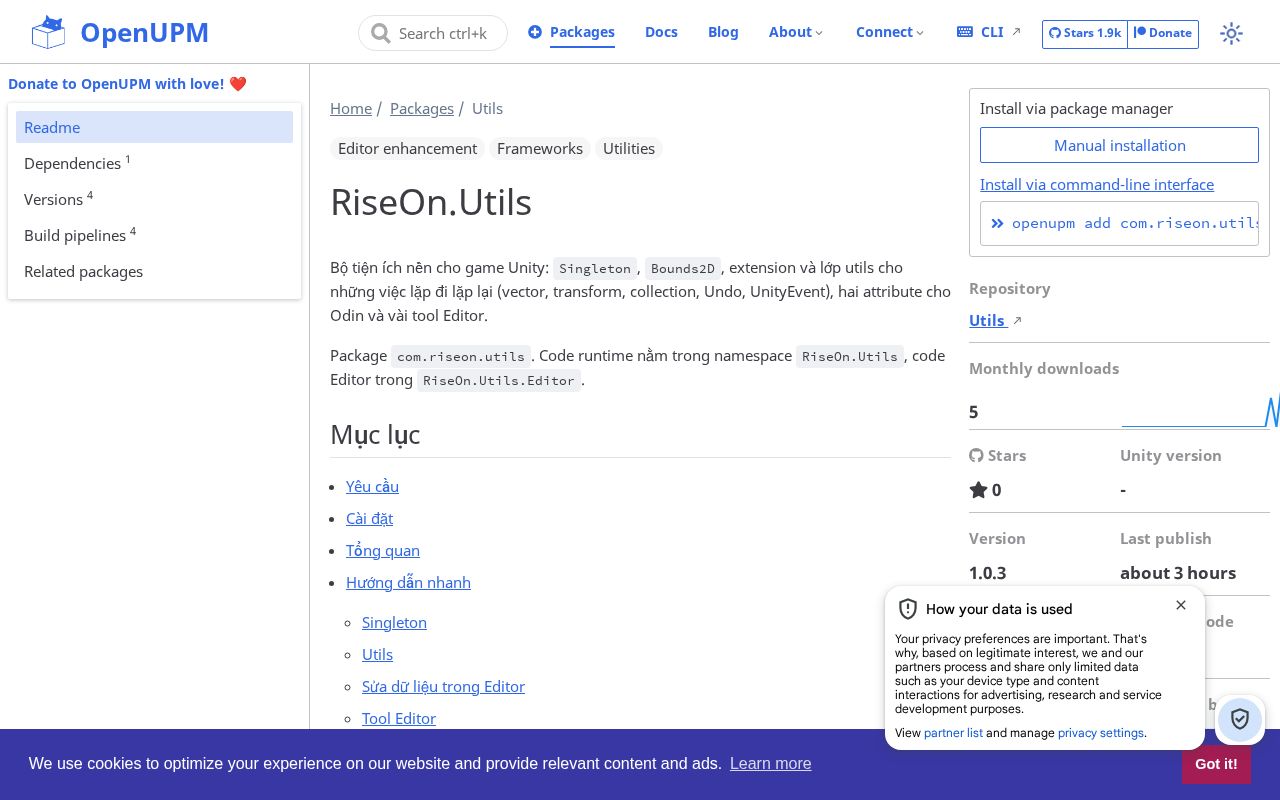Expand the About dropdown menu
Image resolution: width=1280 pixels, height=800 pixels.
tap(796, 32)
